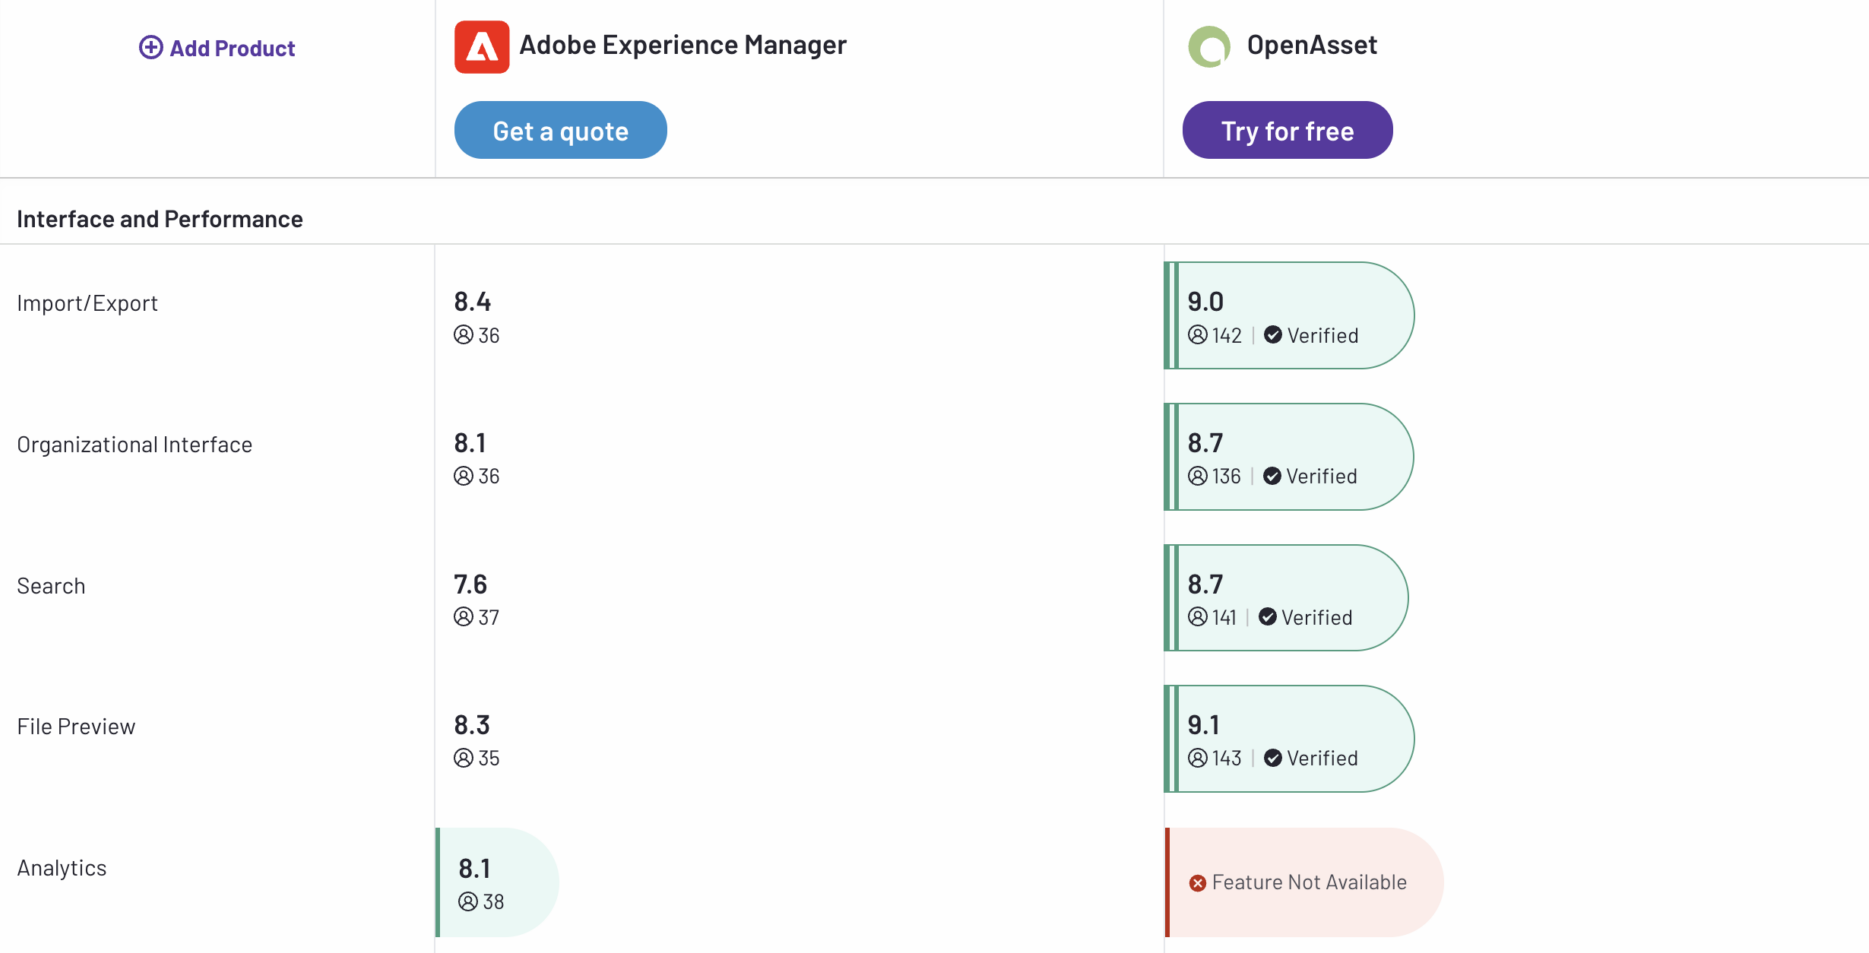This screenshot has height=953, width=1869.
Task: Open the Add Product link text
Action: (x=232, y=48)
